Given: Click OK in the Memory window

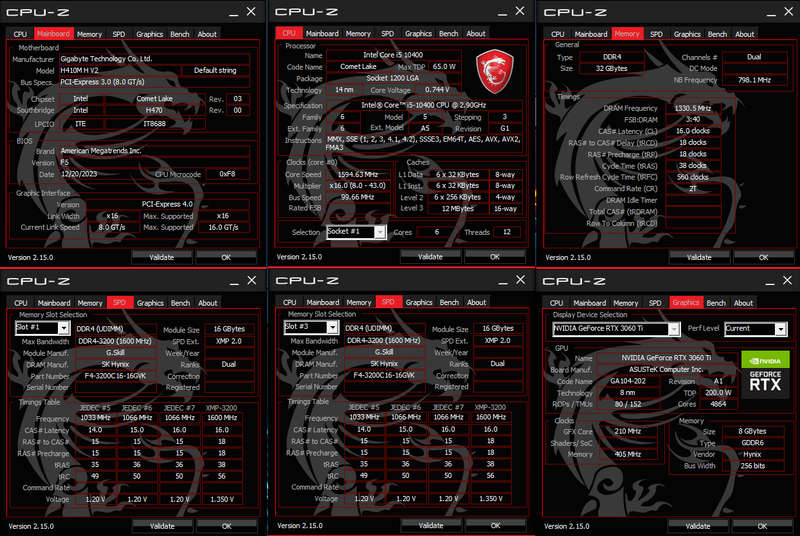Looking at the screenshot, I should pos(763,258).
